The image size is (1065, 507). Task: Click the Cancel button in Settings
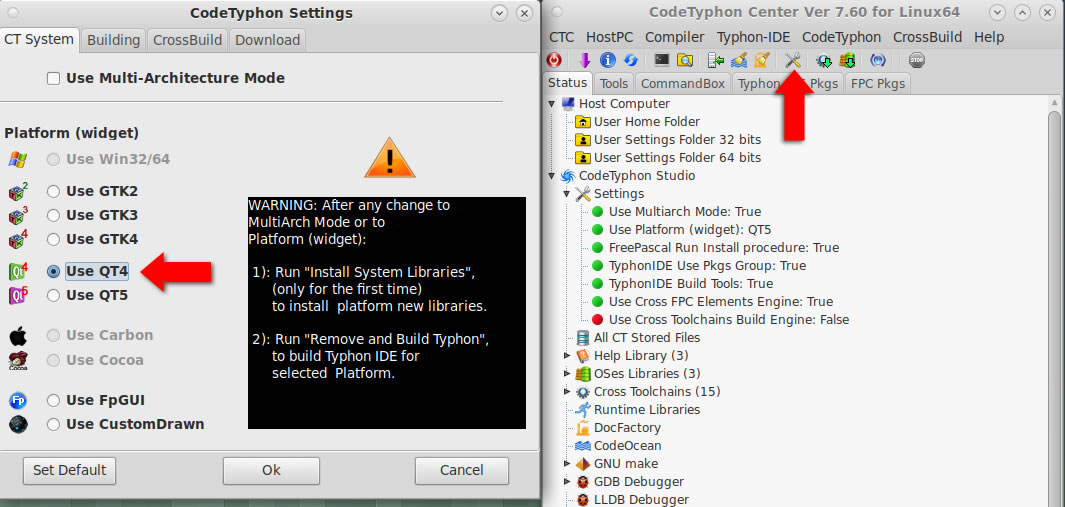pyautogui.click(x=462, y=470)
